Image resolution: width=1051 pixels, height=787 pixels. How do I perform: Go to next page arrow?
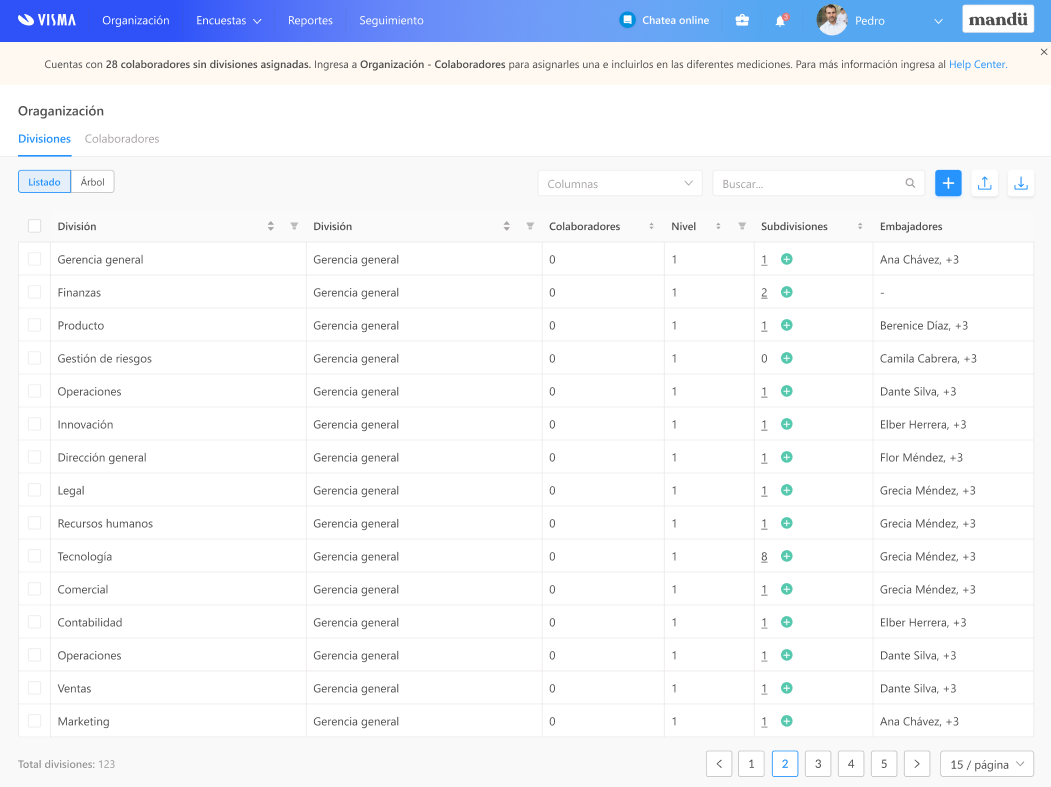(x=917, y=764)
